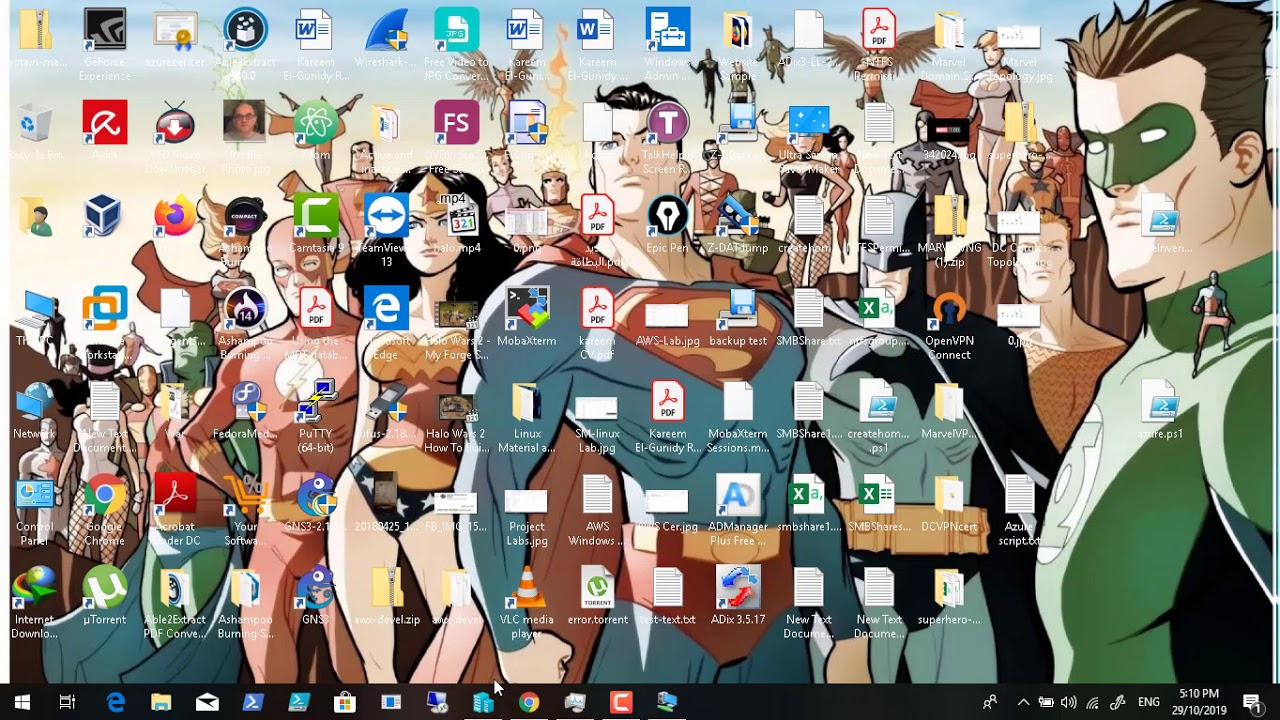The height and width of the screenshot is (720, 1280).
Task: Open PuTTY (64-bit) shortcut
Action: pyautogui.click(x=316, y=402)
